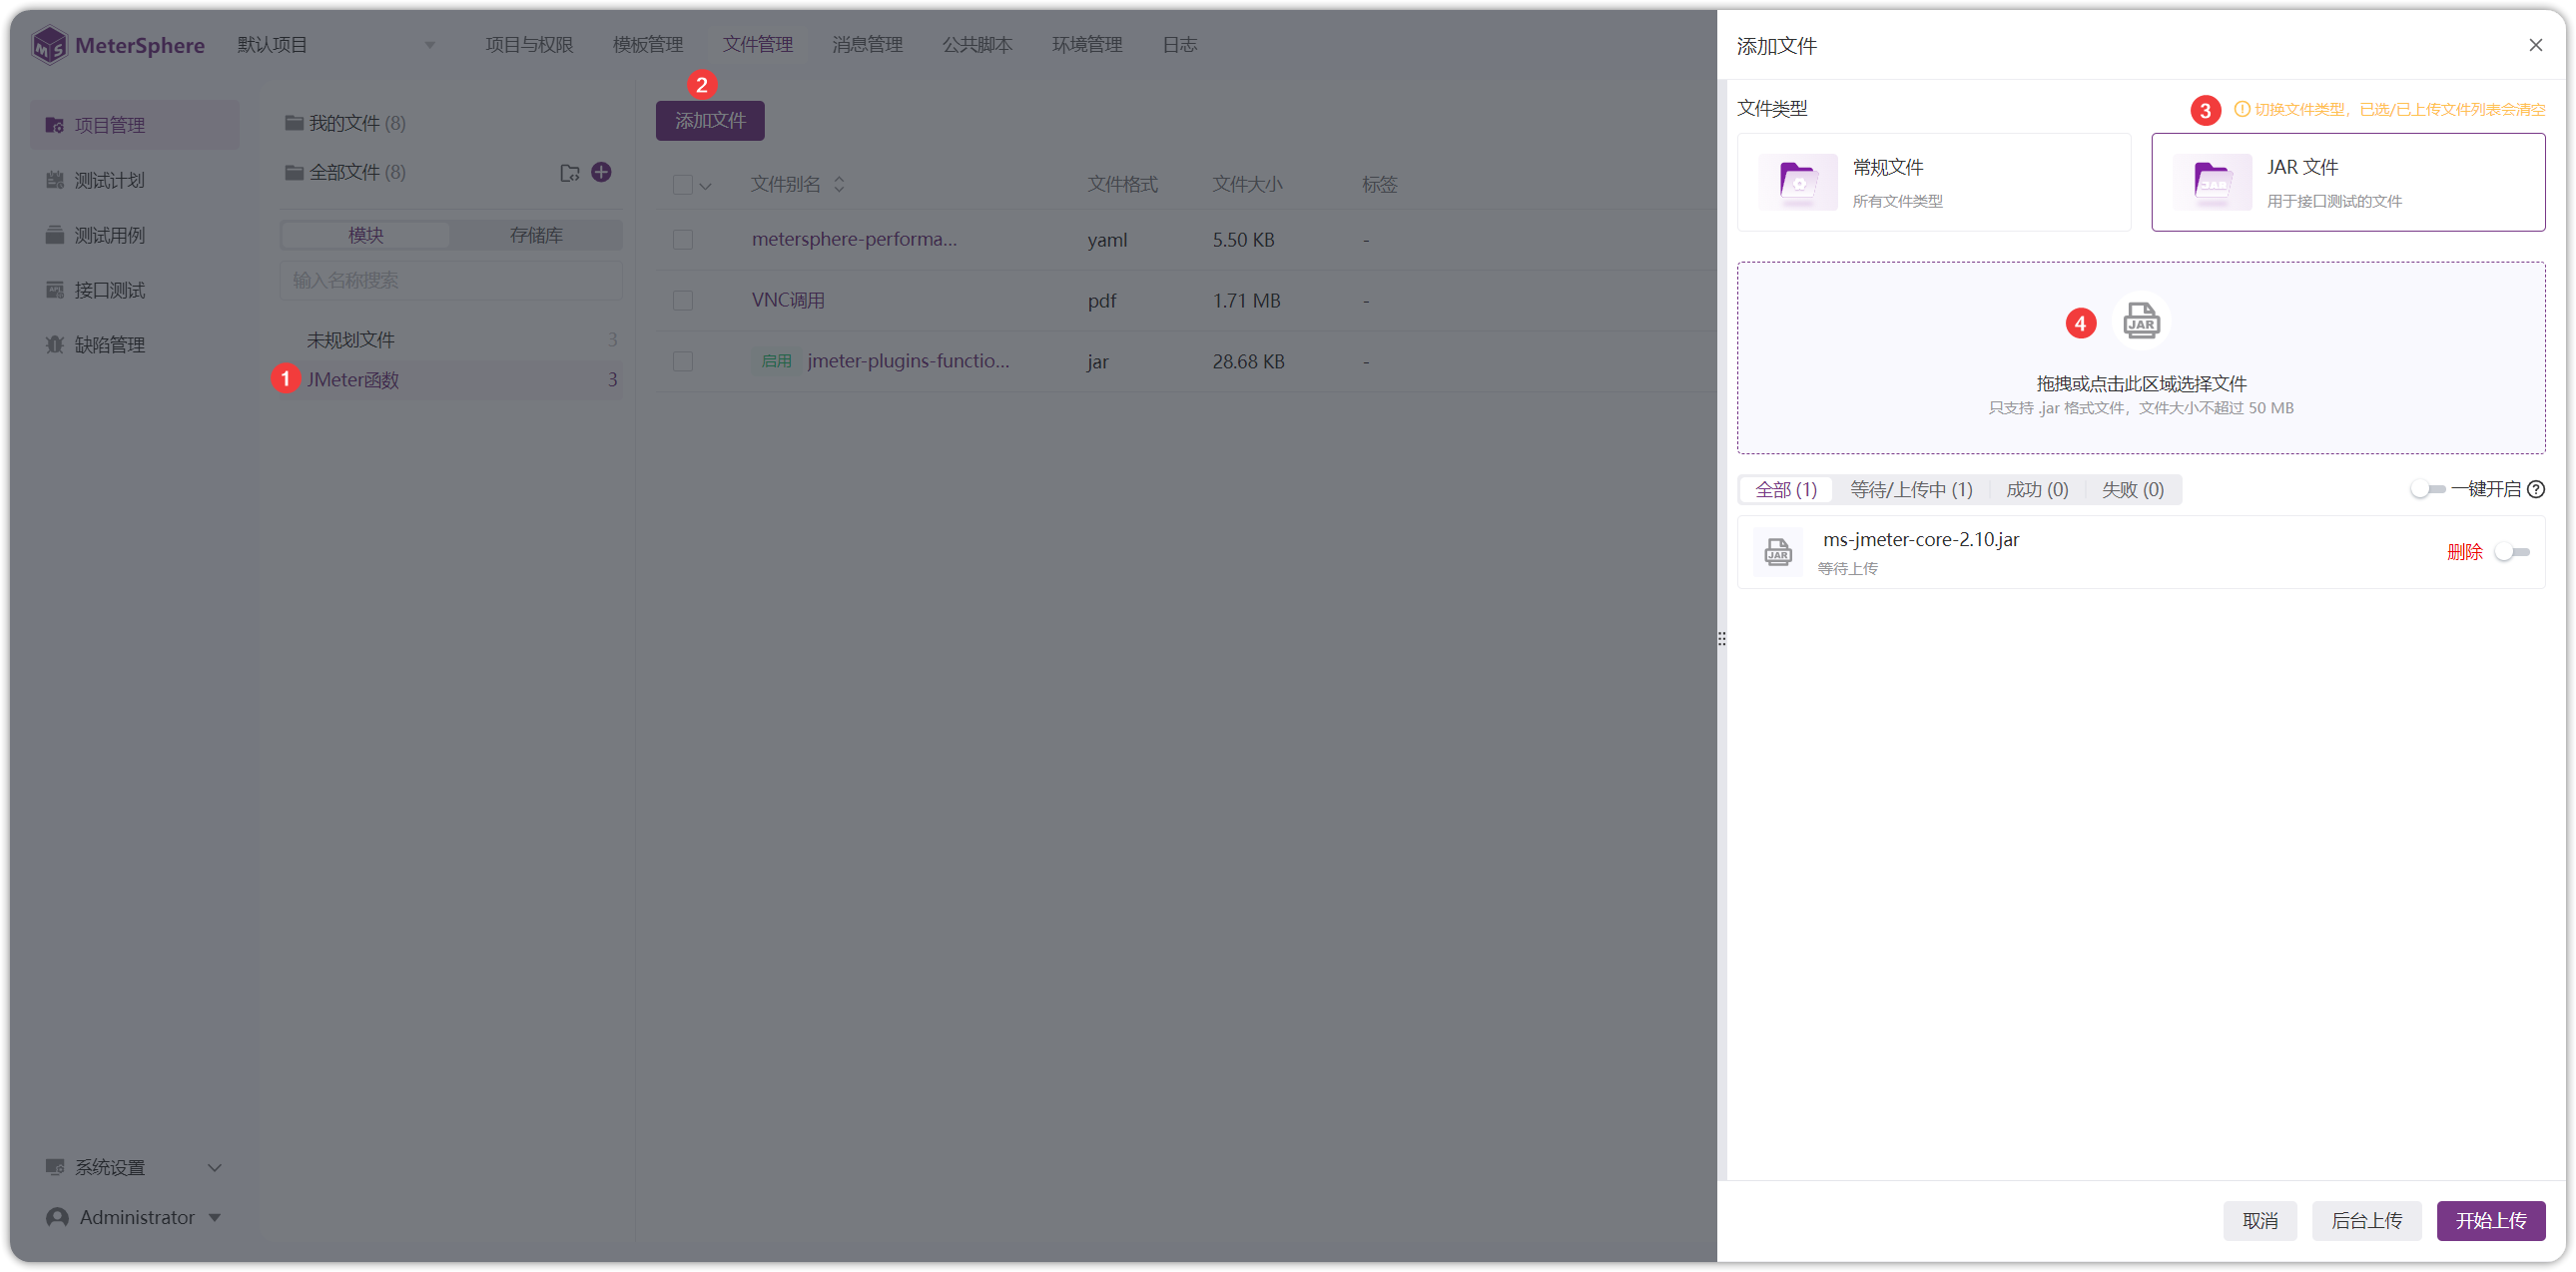Open 环境管理 in the top menu

coord(1087,45)
